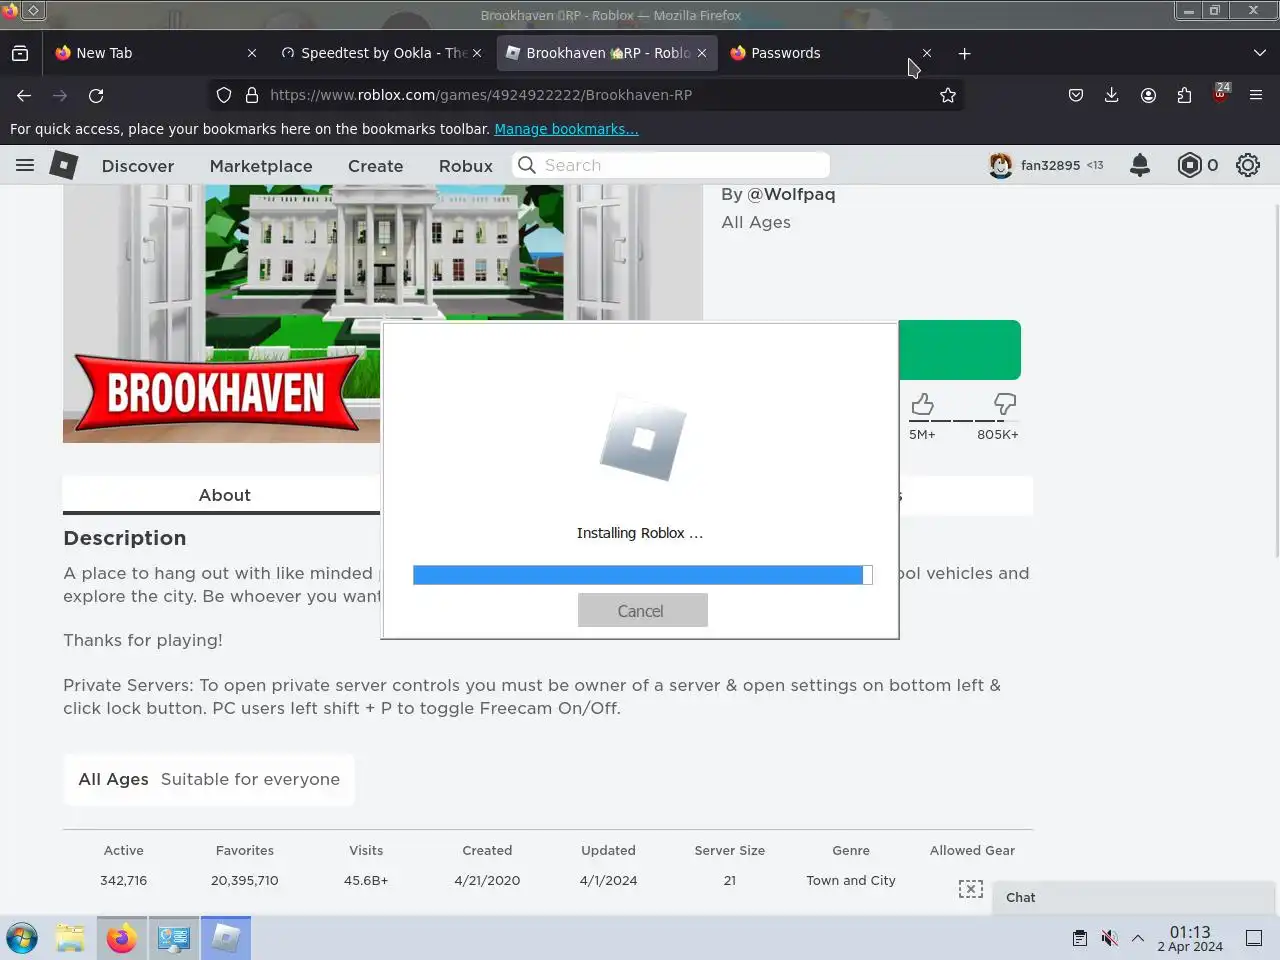
Task: Open Roblox settings gear
Action: (1248, 165)
